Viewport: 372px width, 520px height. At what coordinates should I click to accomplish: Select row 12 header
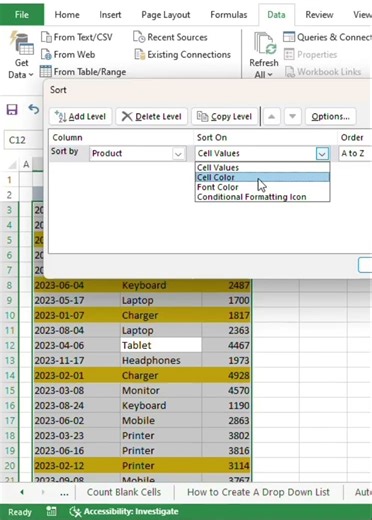(x=10, y=345)
